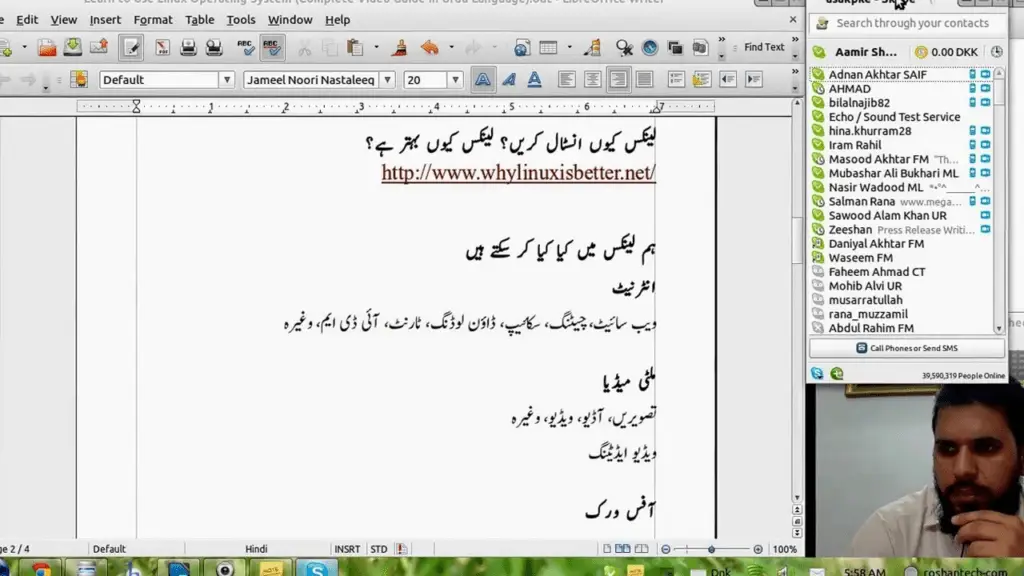
Task: Select Align Left button
Action: pyautogui.click(x=566, y=80)
